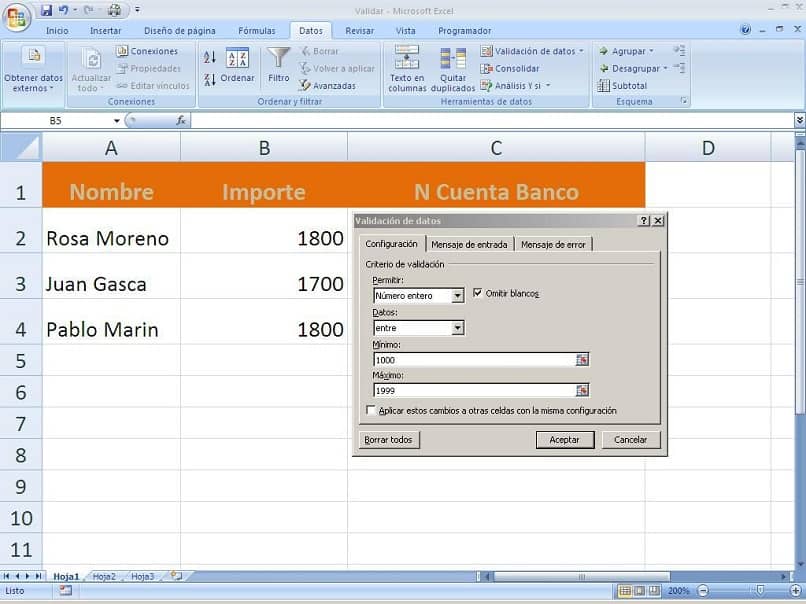Viewport: 806px width, 604px height.
Task: Click the vertical scrollbar thumb
Action: [x=800, y=282]
